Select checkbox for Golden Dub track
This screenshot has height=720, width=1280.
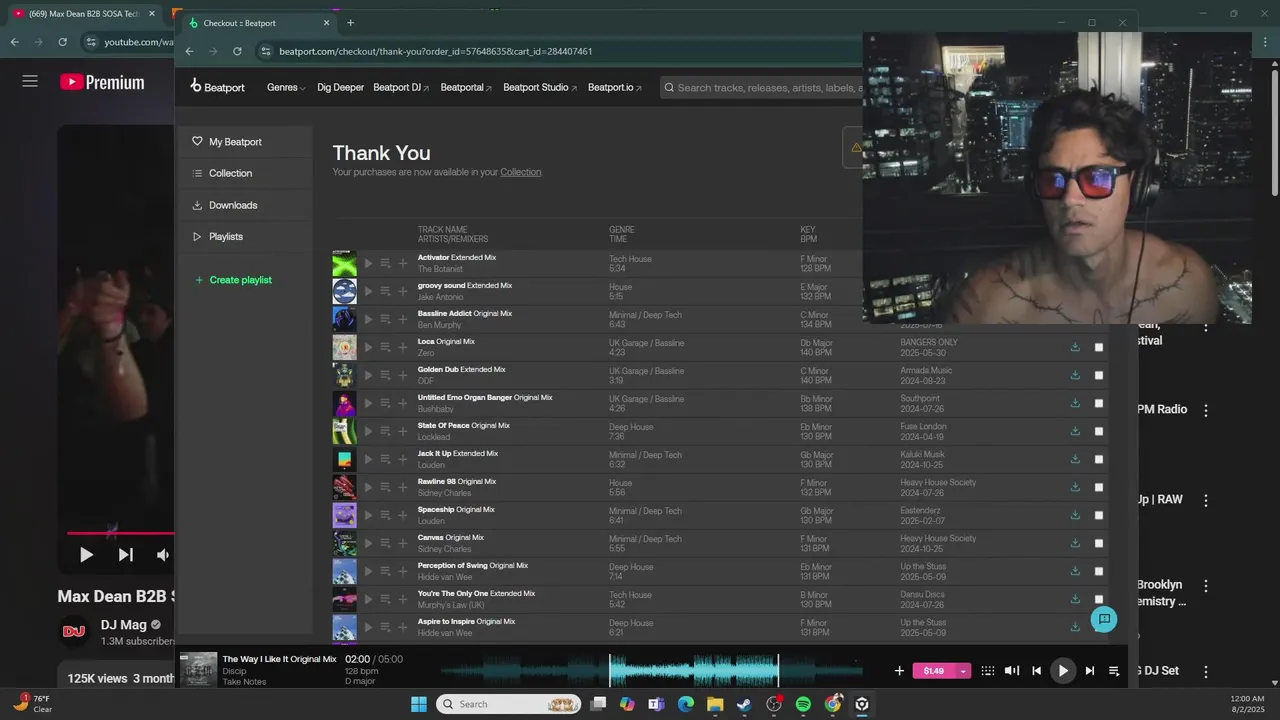click(x=1098, y=375)
